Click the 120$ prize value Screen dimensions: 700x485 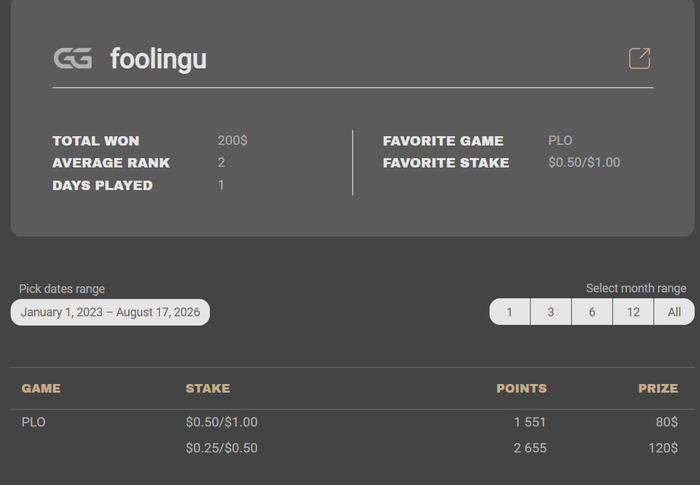click(x=663, y=448)
